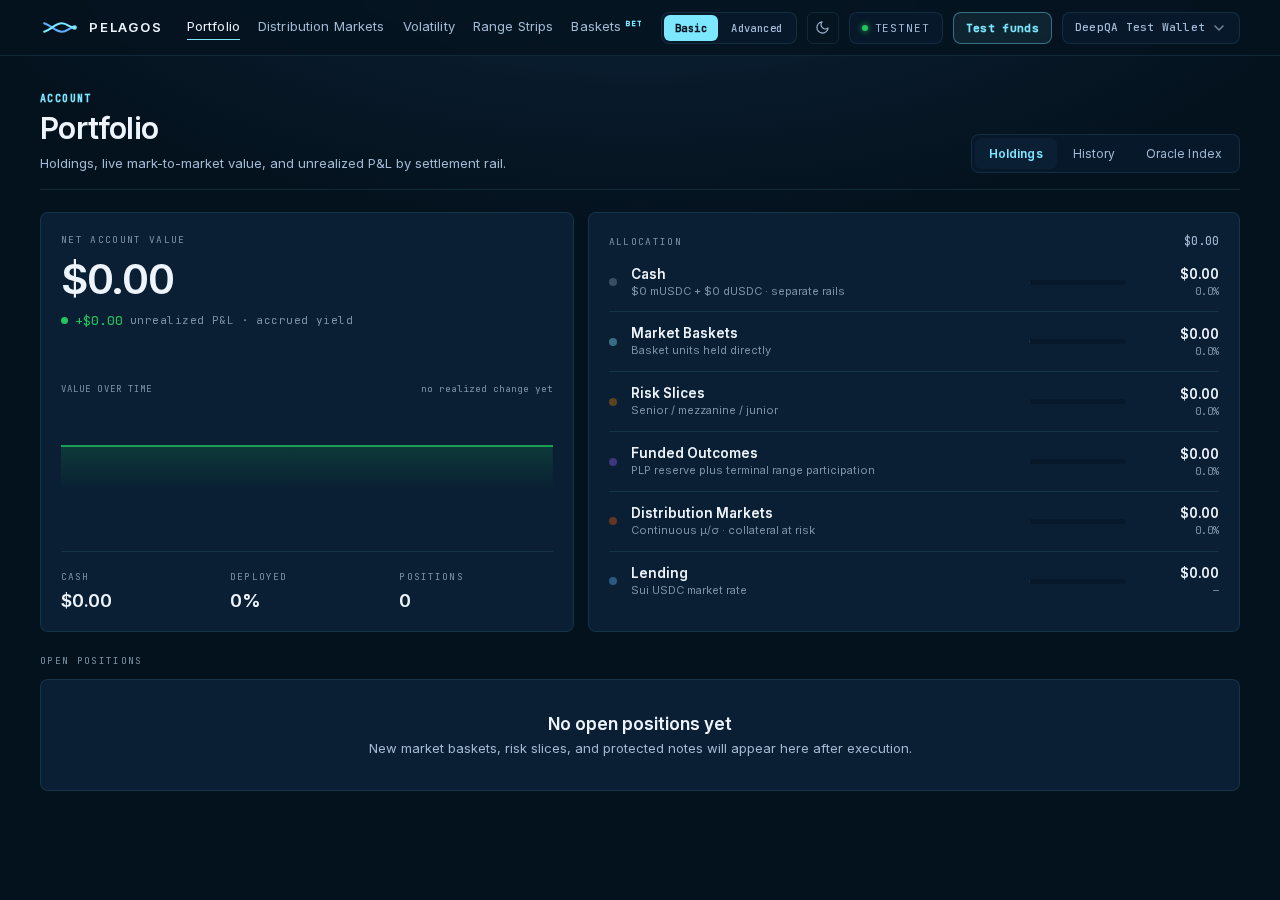Navigate to Range Strips
The height and width of the screenshot is (900, 1280).
[x=513, y=27]
